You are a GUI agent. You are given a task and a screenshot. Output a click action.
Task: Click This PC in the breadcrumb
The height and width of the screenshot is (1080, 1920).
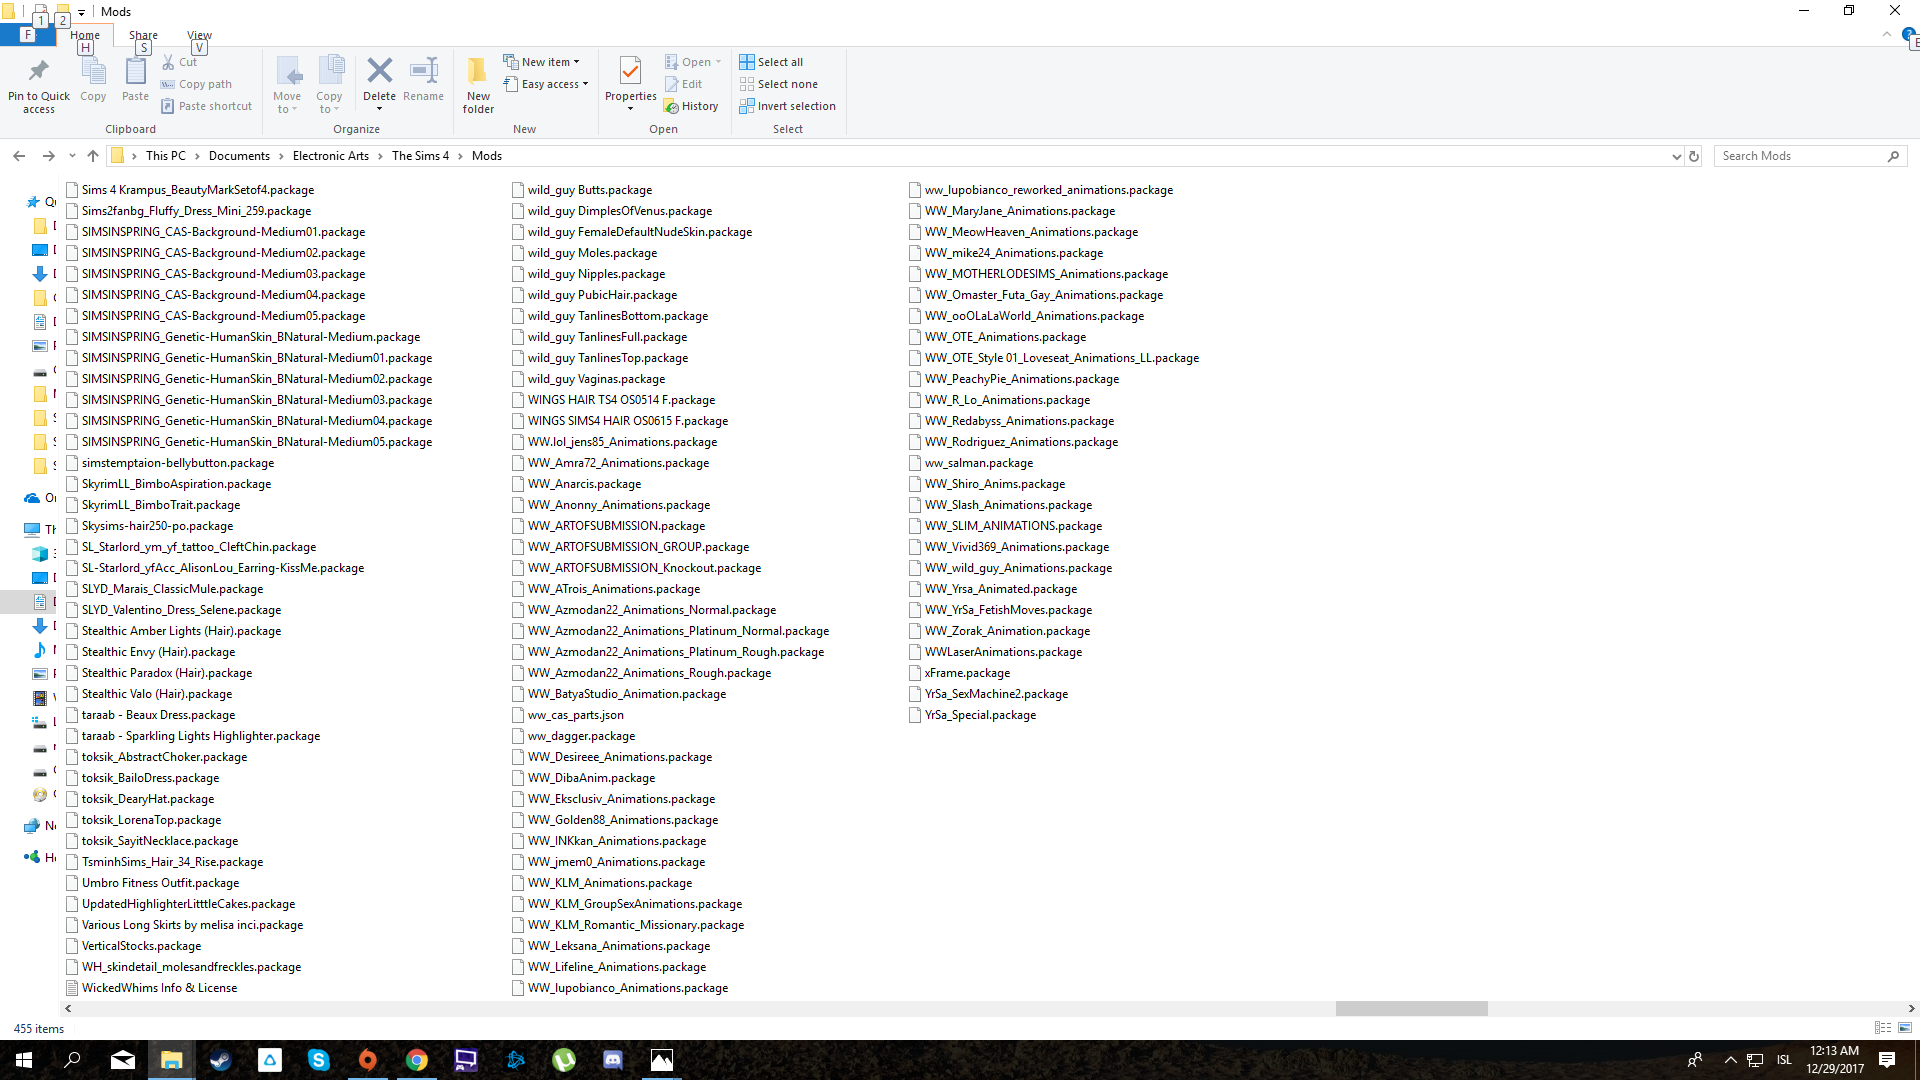click(166, 156)
